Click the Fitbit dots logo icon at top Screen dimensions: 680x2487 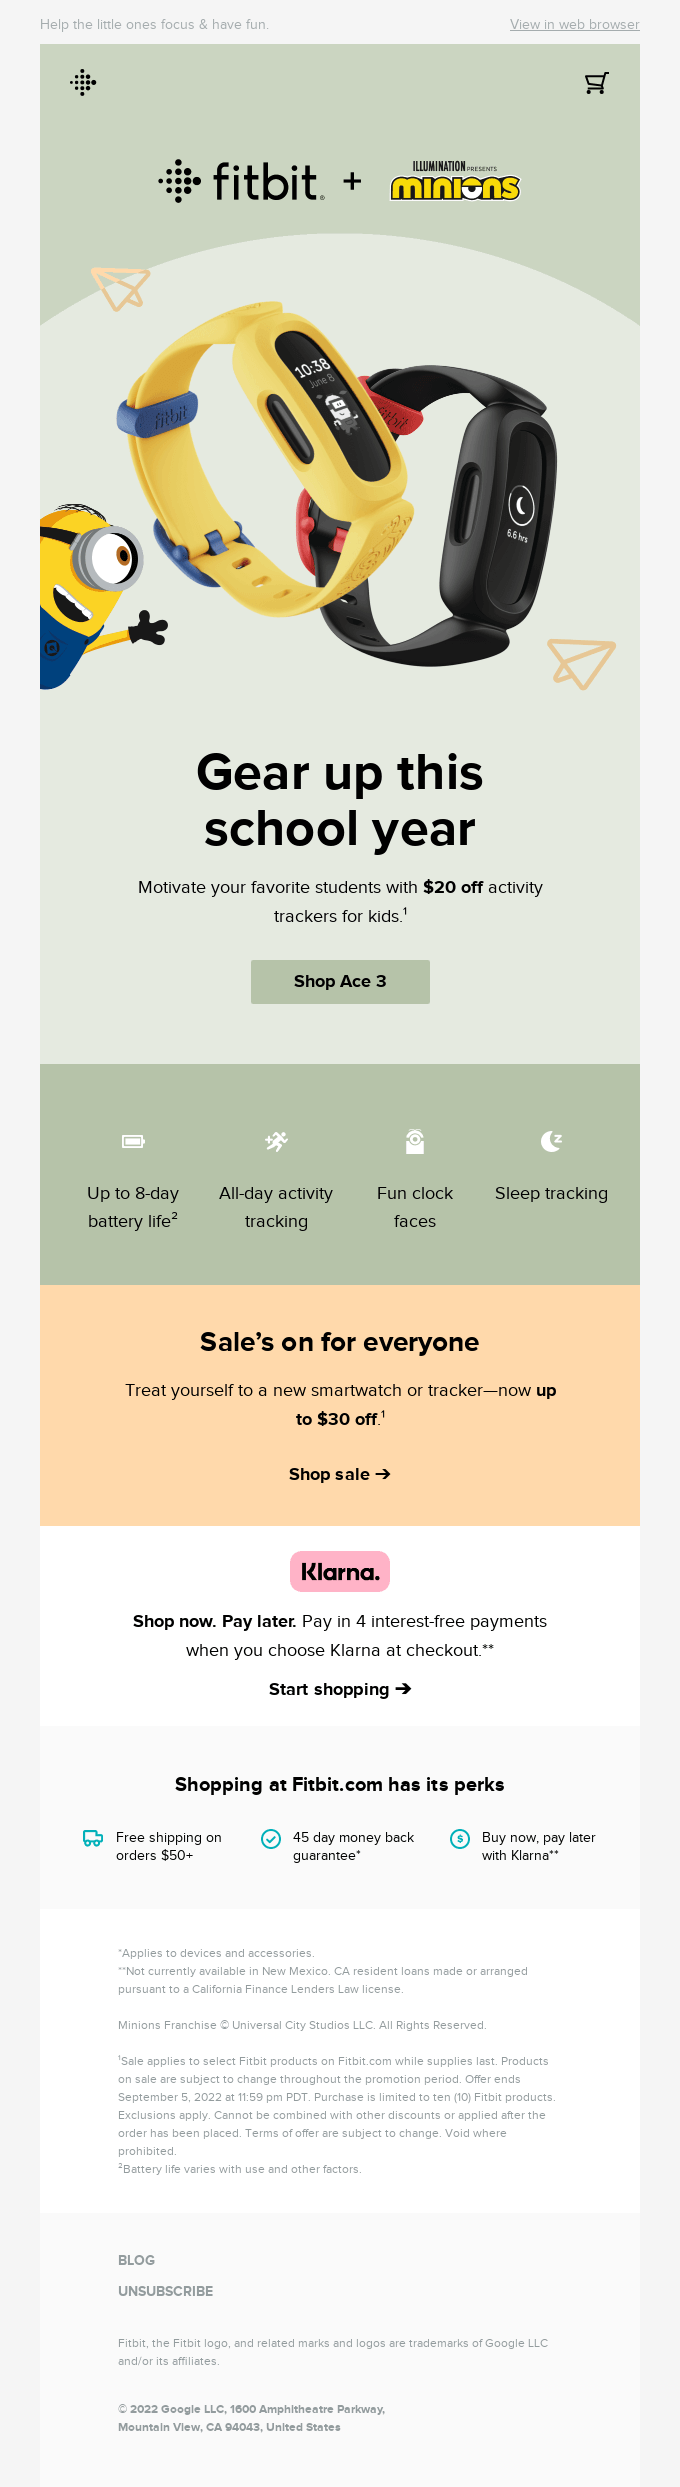84,83
